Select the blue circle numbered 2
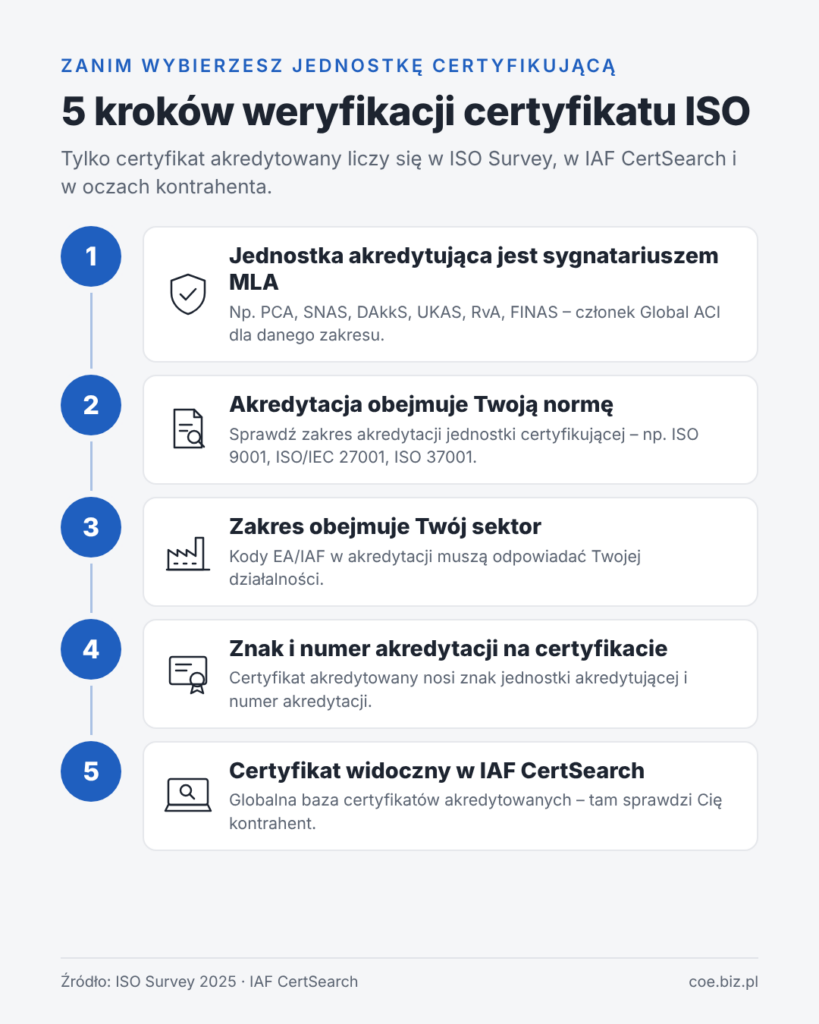 pos(91,405)
